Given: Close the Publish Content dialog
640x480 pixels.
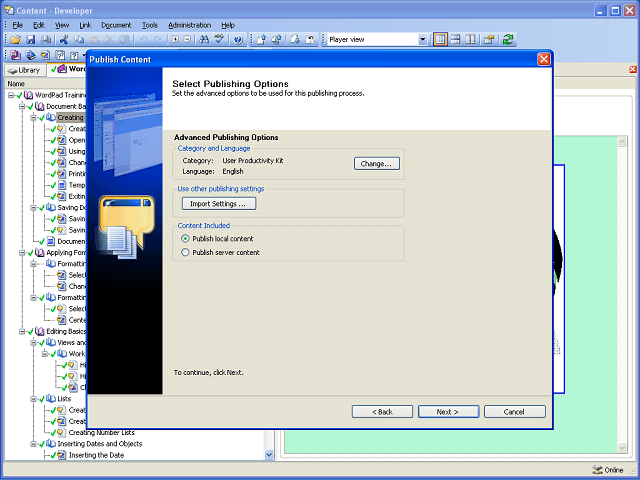Looking at the screenshot, I should [544, 59].
